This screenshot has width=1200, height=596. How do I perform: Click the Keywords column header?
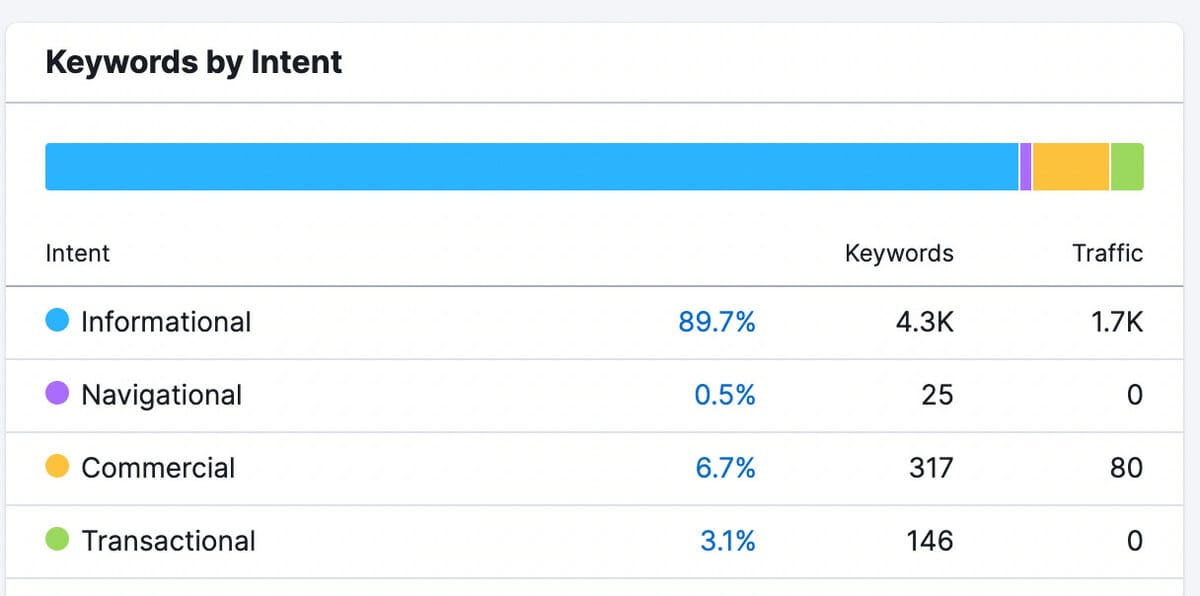click(899, 253)
